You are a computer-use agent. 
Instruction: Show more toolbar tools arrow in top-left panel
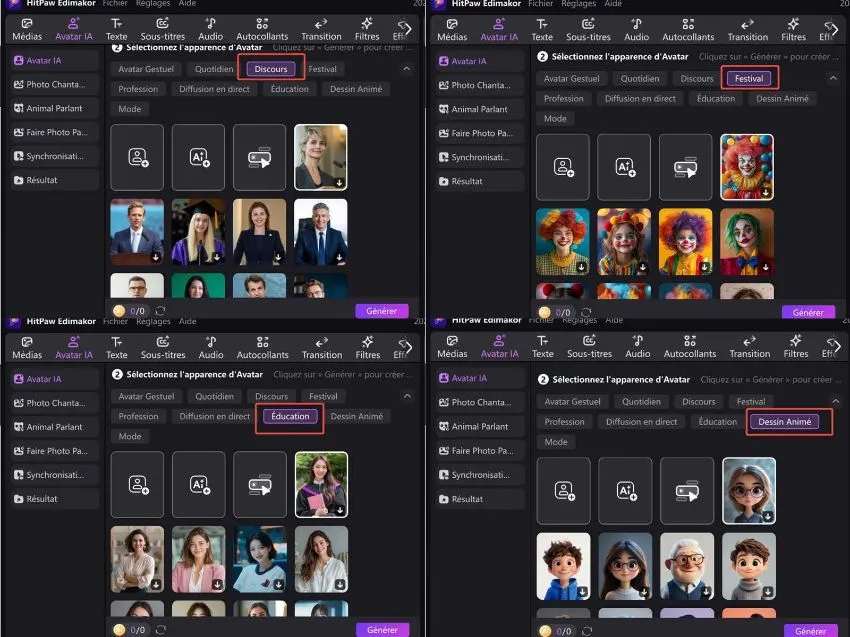(407, 29)
